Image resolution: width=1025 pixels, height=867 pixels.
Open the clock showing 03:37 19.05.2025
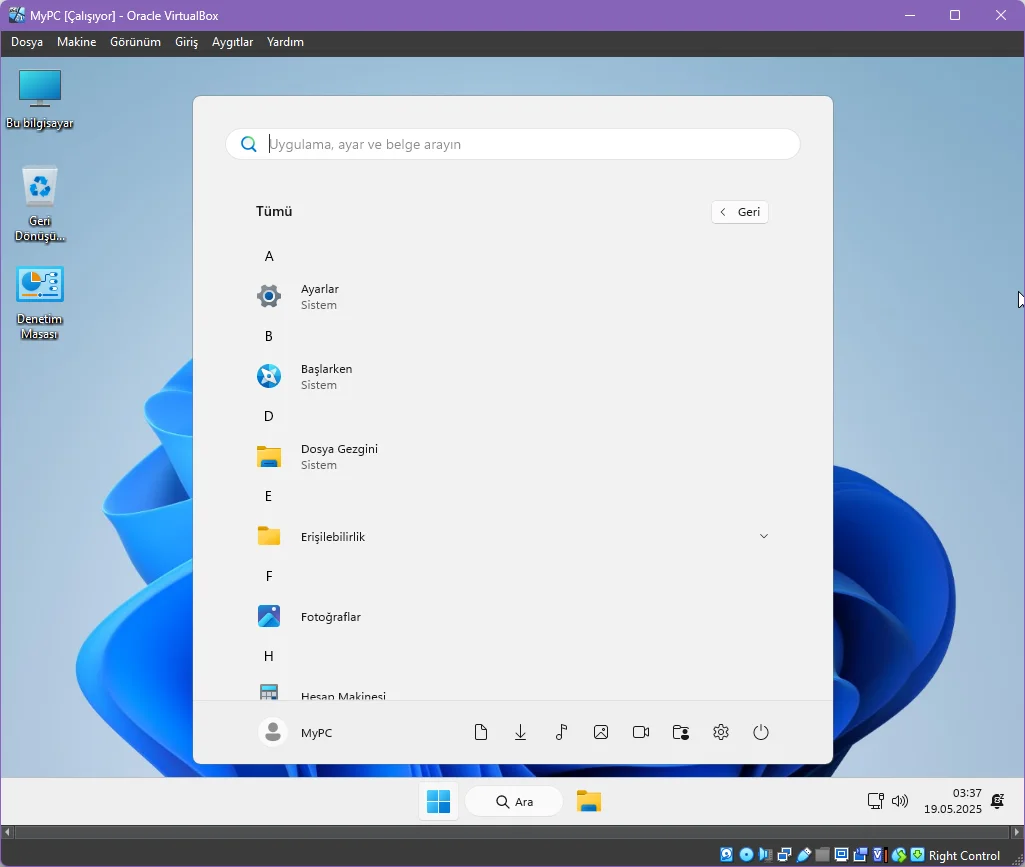click(x=952, y=801)
